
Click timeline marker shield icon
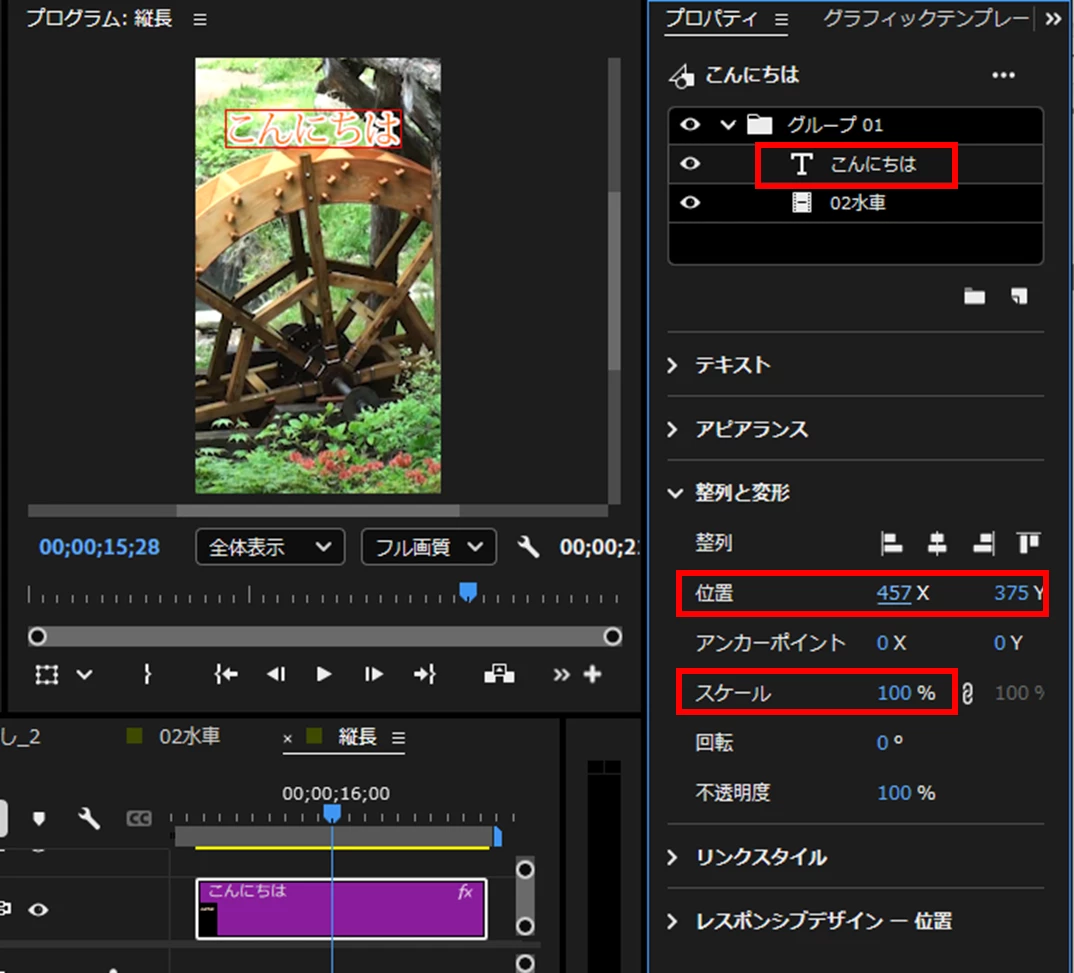coord(39,818)
